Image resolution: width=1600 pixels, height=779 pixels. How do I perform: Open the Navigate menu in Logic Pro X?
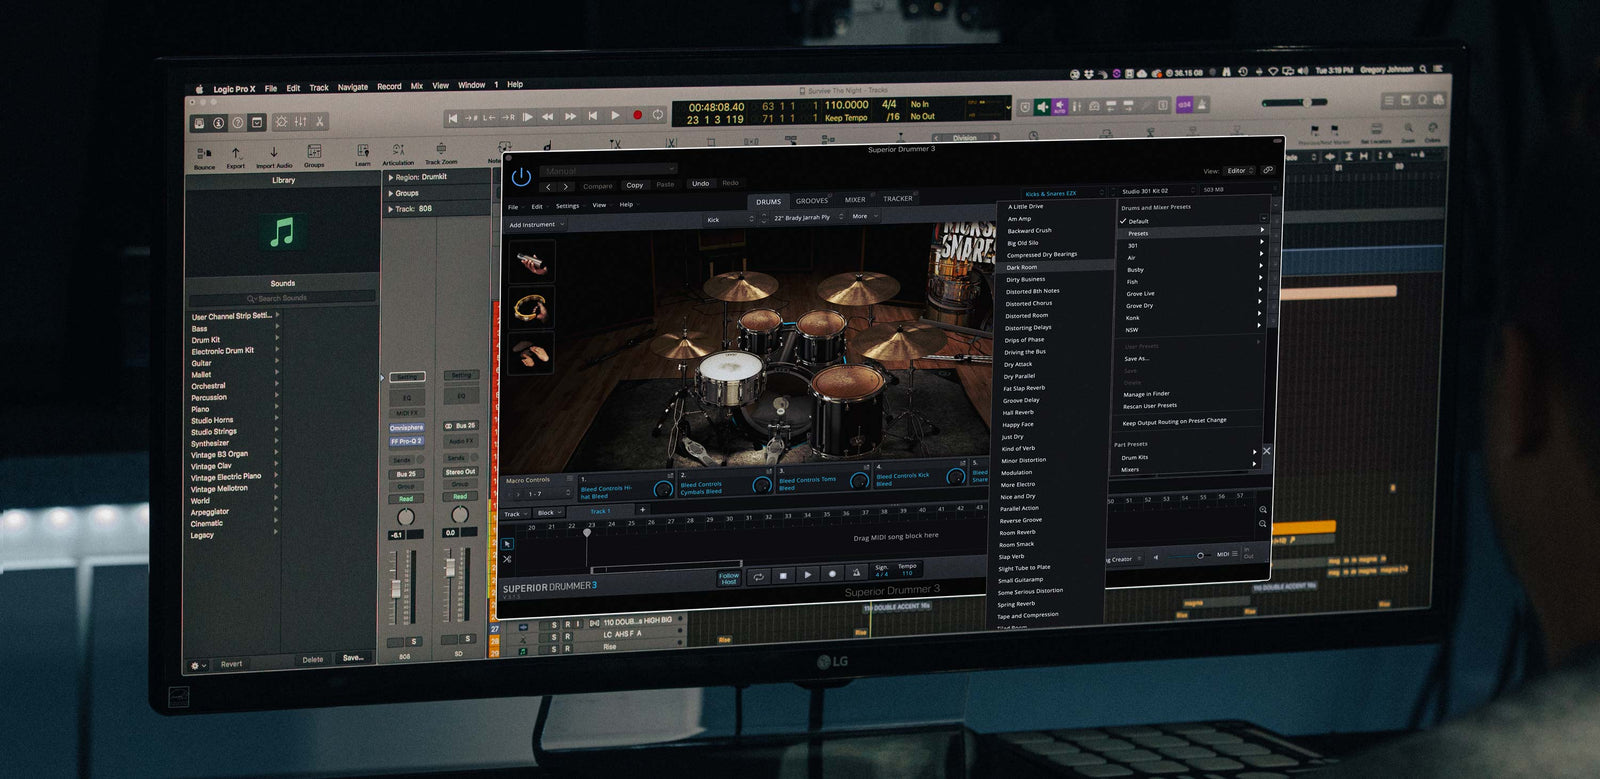[352, 87]
